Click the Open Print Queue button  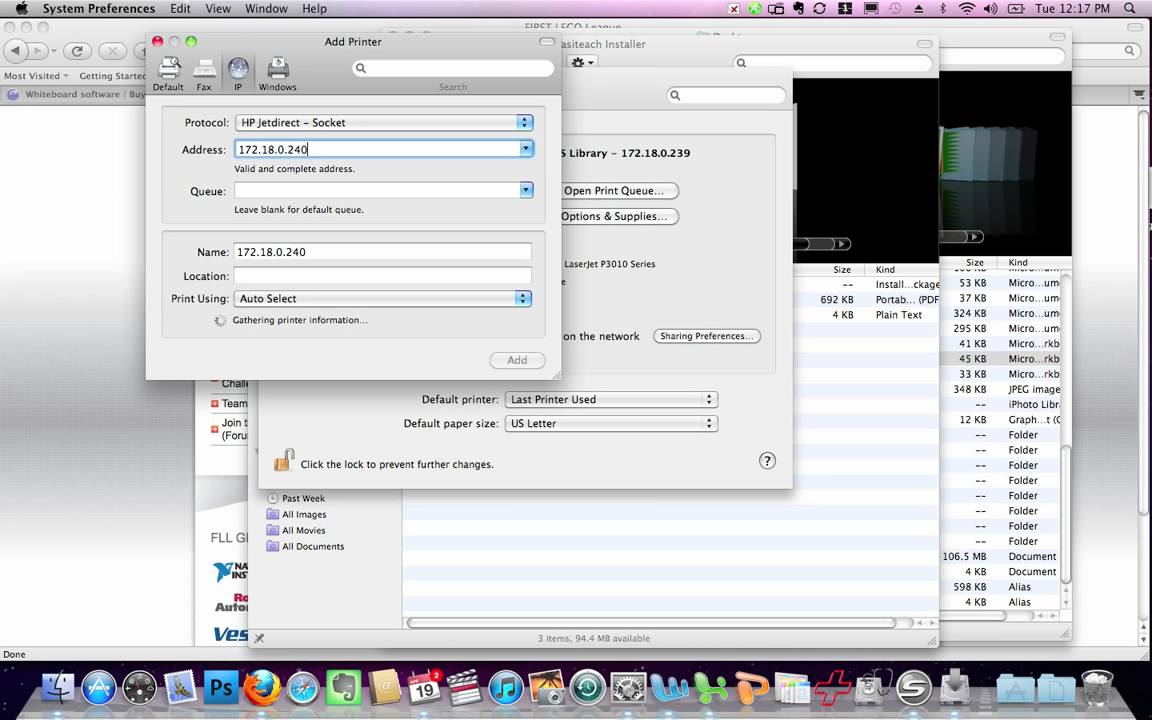click(619, 191)
